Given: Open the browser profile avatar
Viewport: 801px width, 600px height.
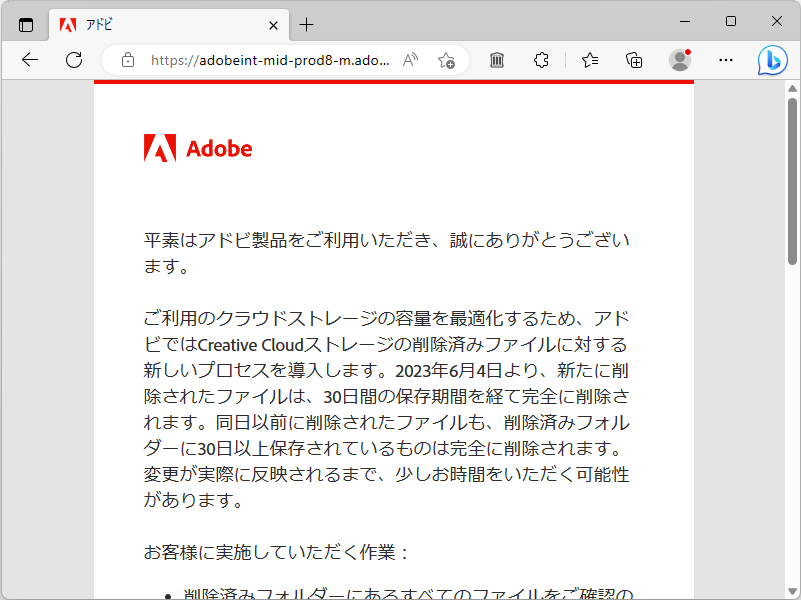Looking at the screenshot, I should pos(679,60).
